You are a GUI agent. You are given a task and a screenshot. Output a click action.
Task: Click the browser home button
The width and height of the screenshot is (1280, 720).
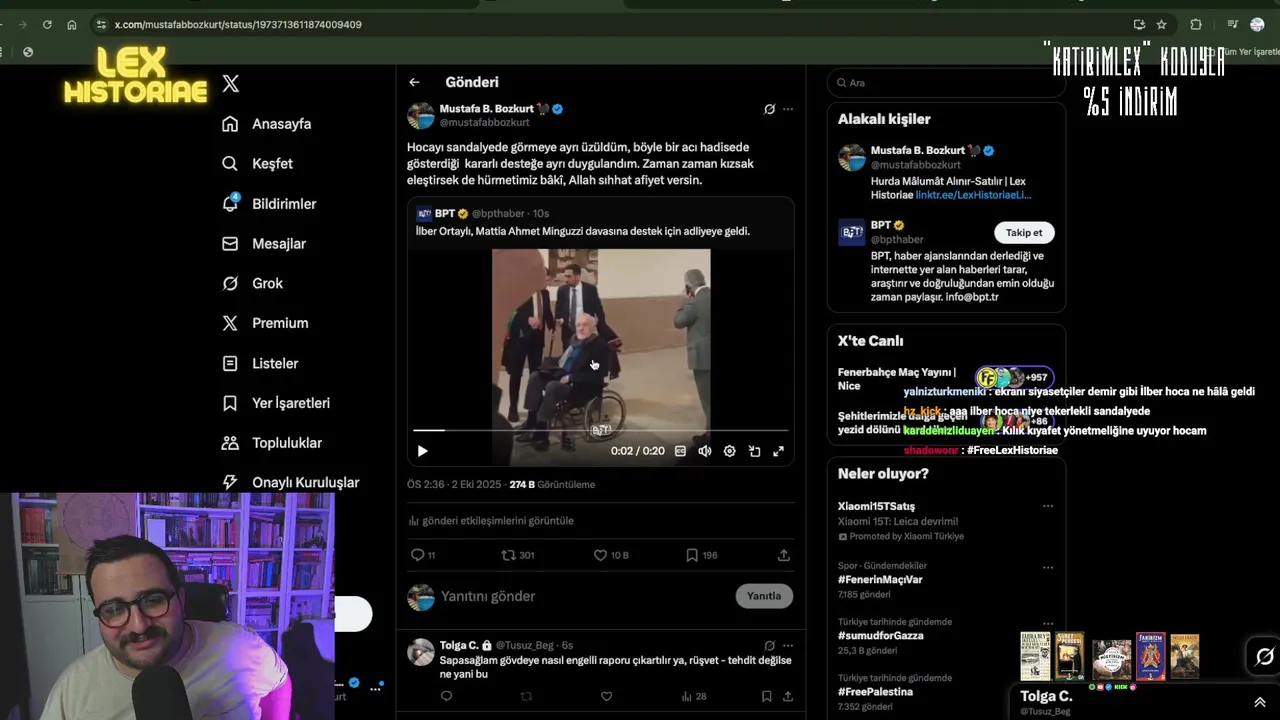72,24
